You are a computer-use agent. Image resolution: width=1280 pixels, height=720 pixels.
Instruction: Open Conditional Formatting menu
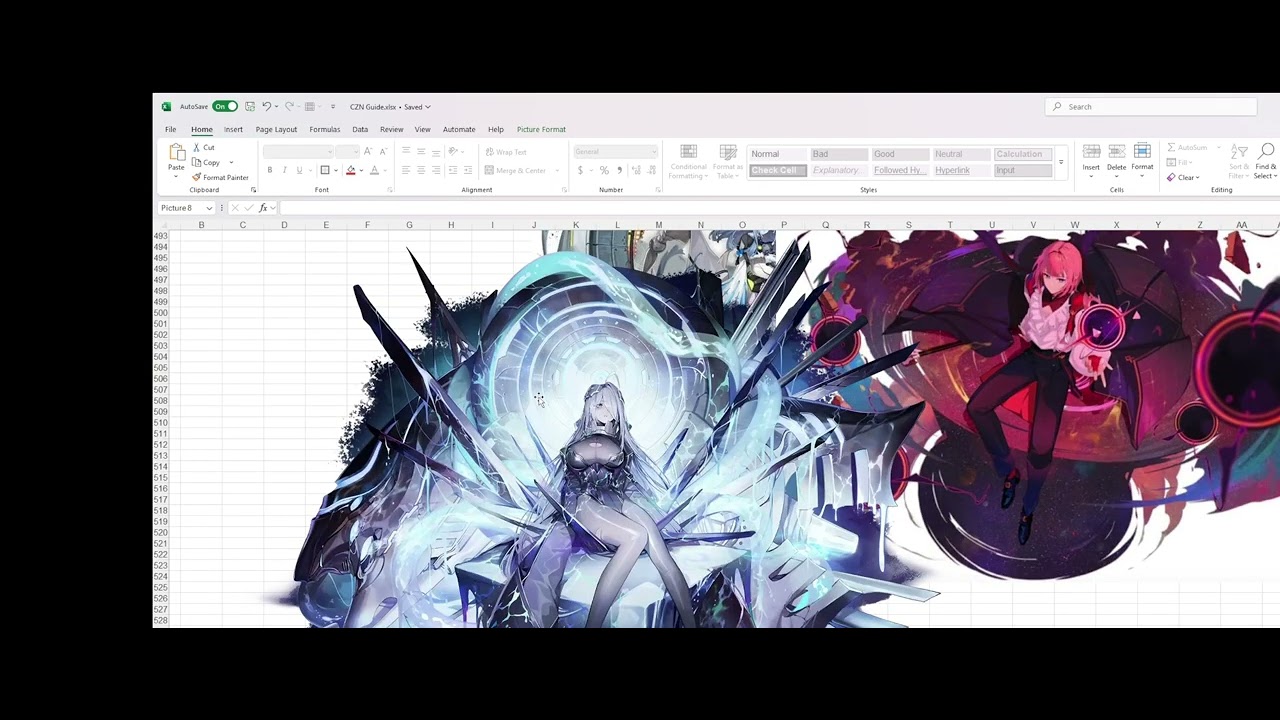tap(688, 163)
